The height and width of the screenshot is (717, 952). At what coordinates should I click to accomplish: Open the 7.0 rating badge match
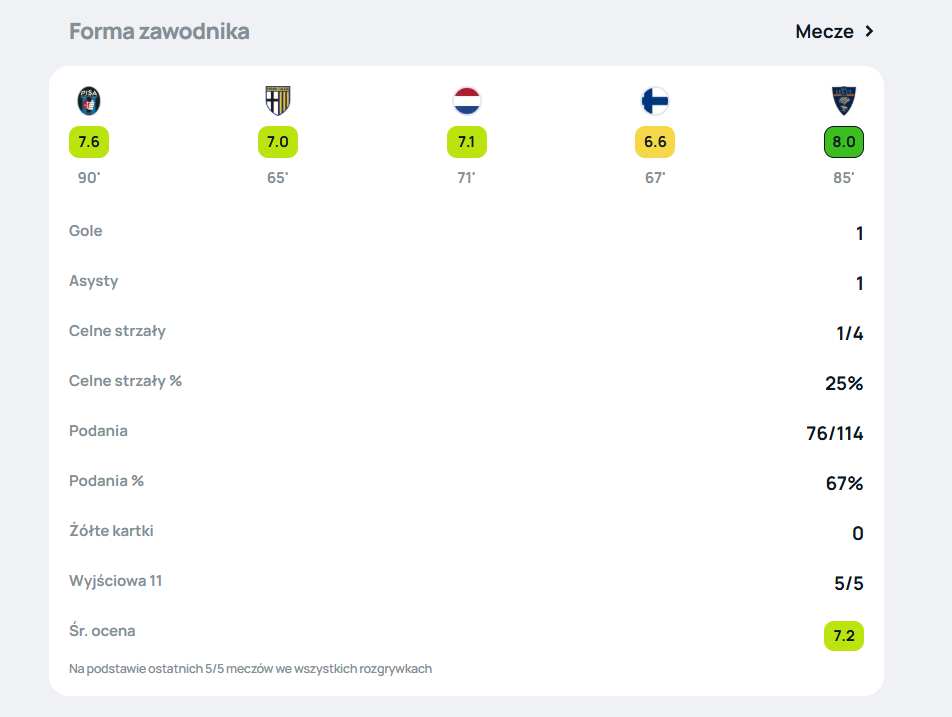point(278,142)
